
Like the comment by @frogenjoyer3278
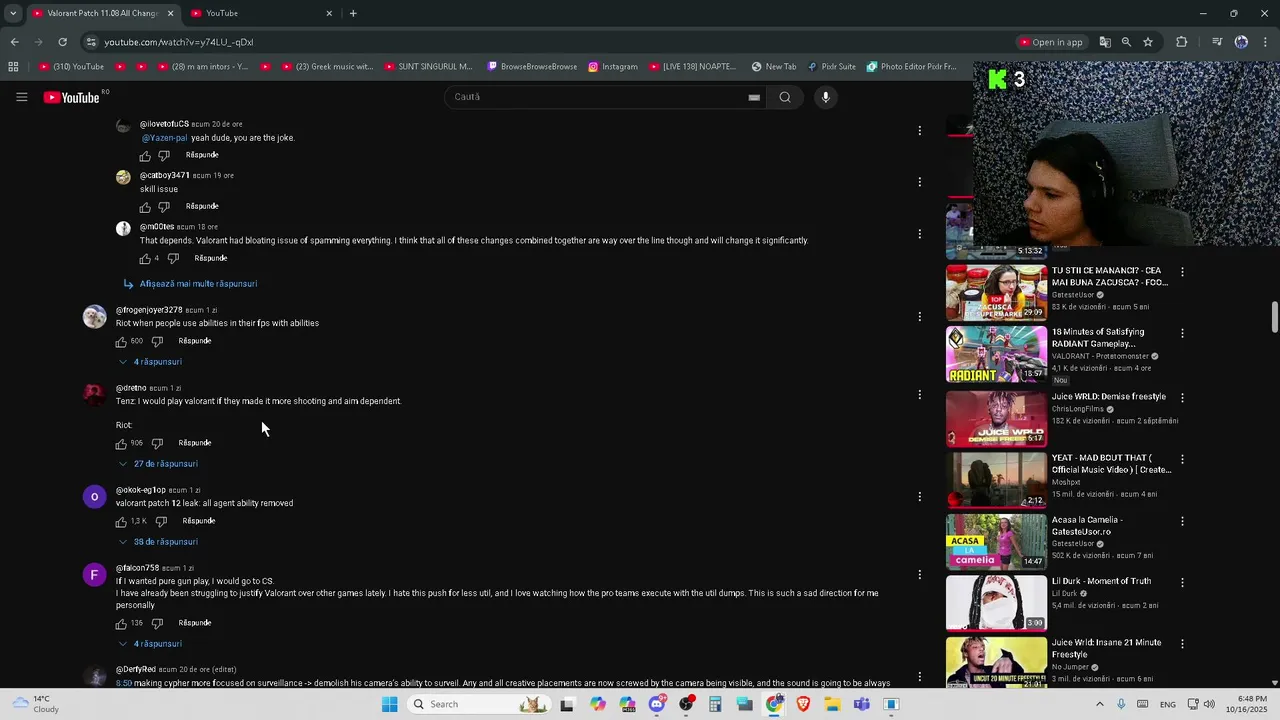[x=121, y=341]
